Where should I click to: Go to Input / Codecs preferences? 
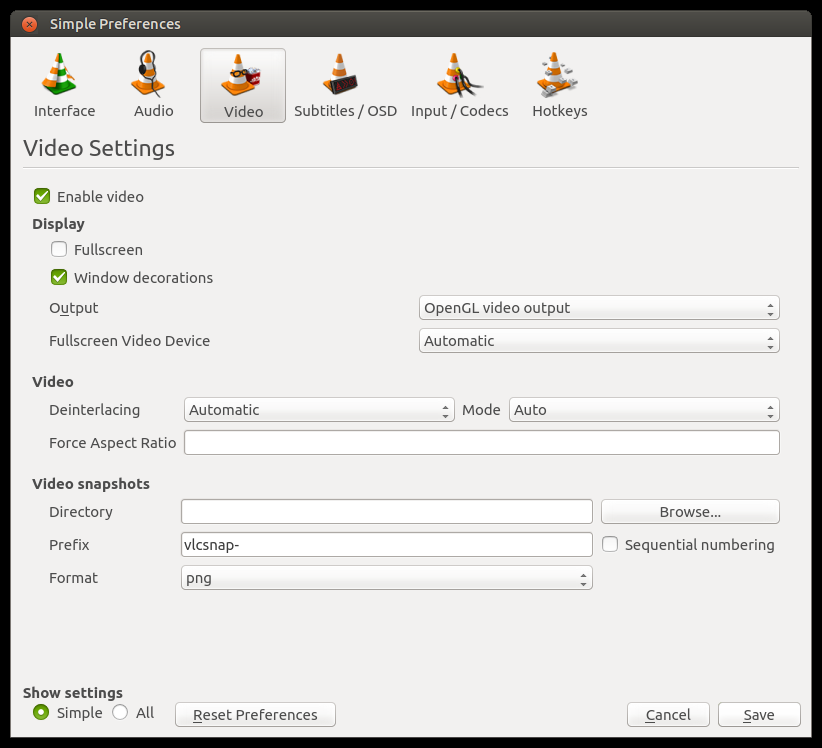click(x=459, y=84)
